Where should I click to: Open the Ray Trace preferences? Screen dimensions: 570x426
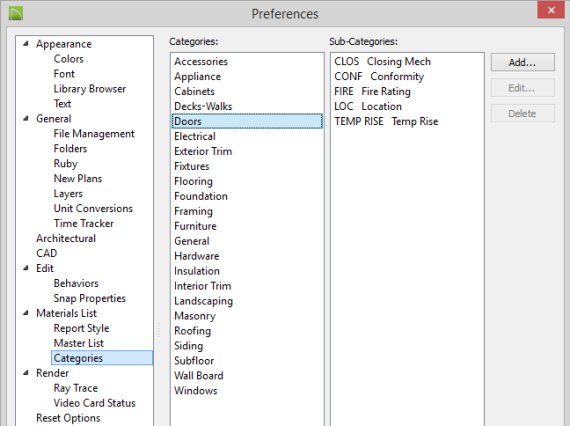(x=76, y=388)
